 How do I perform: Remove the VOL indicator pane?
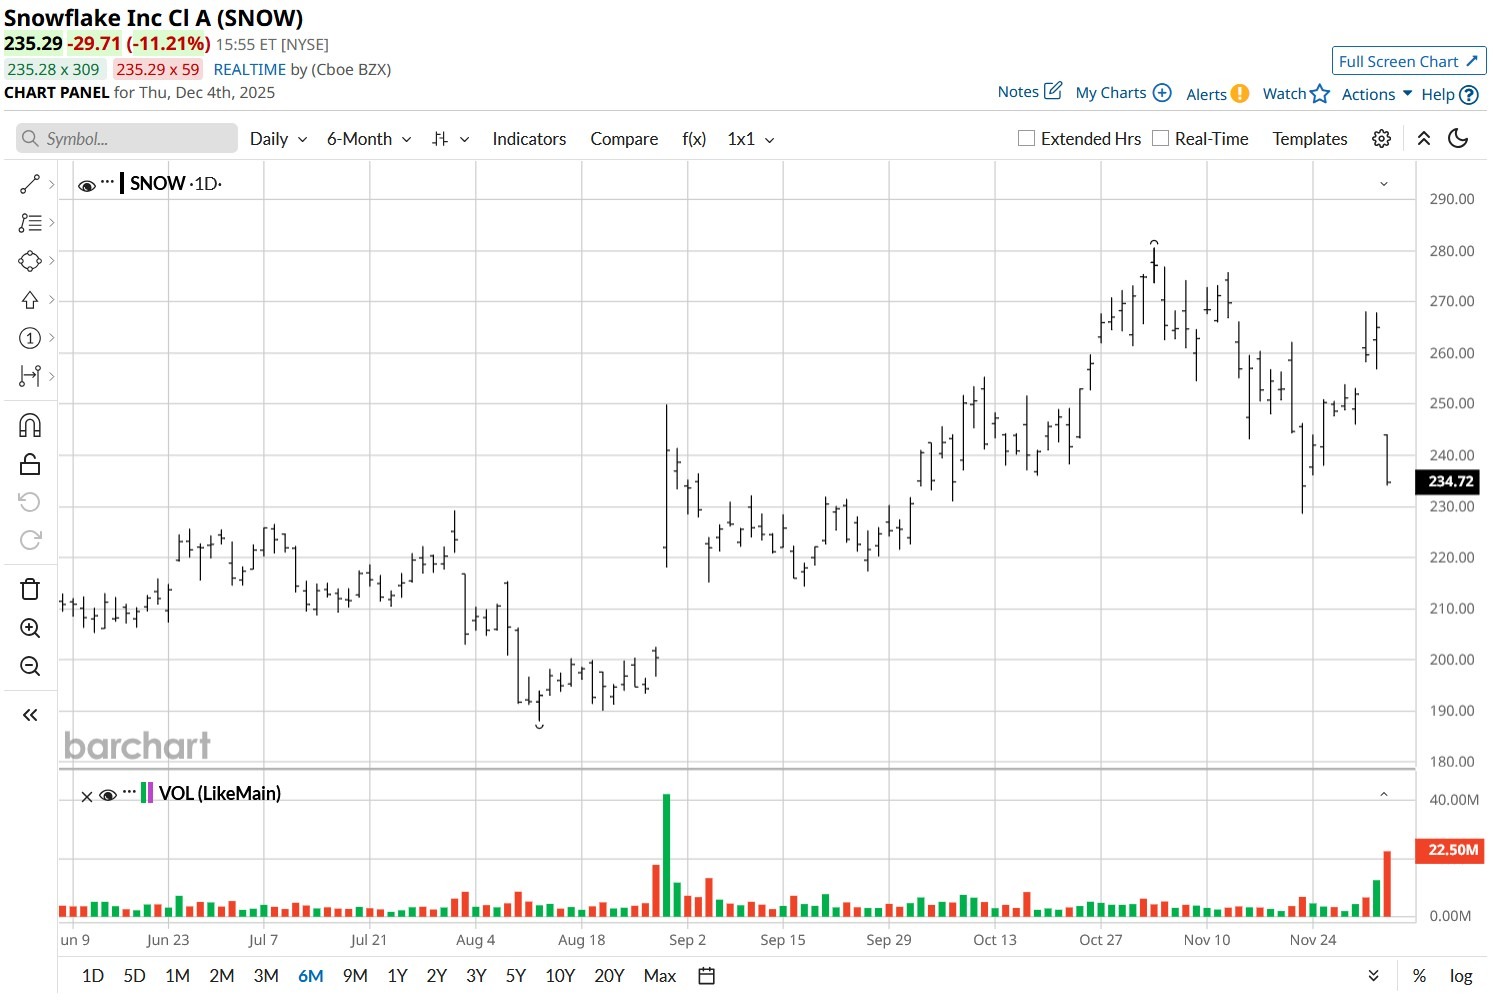pyautogui.click(x=87, y=796)
